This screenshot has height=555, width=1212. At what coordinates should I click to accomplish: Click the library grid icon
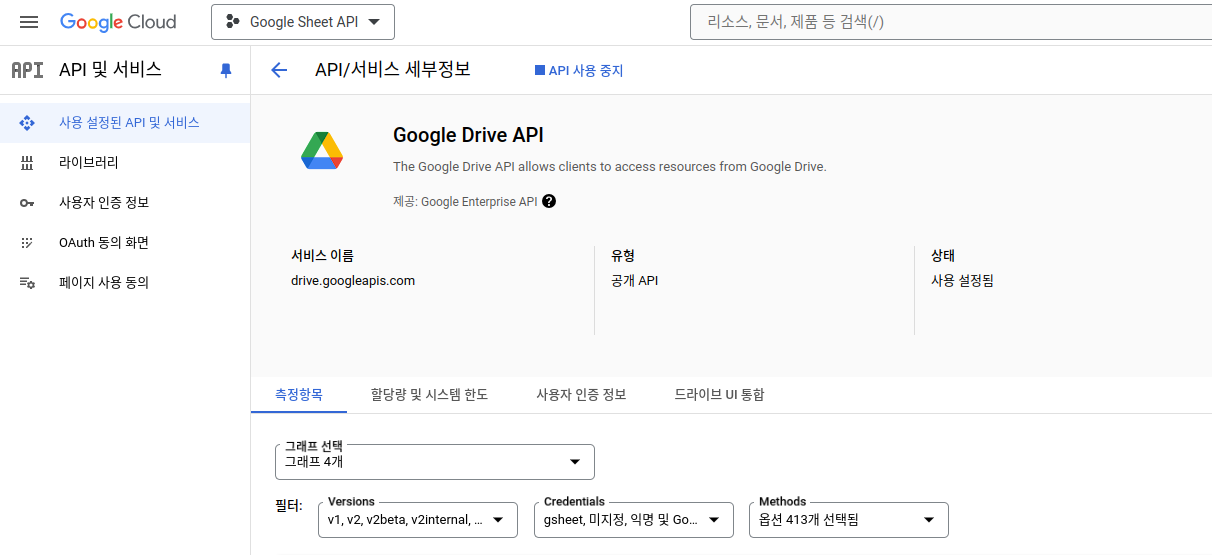pos(27,163)
